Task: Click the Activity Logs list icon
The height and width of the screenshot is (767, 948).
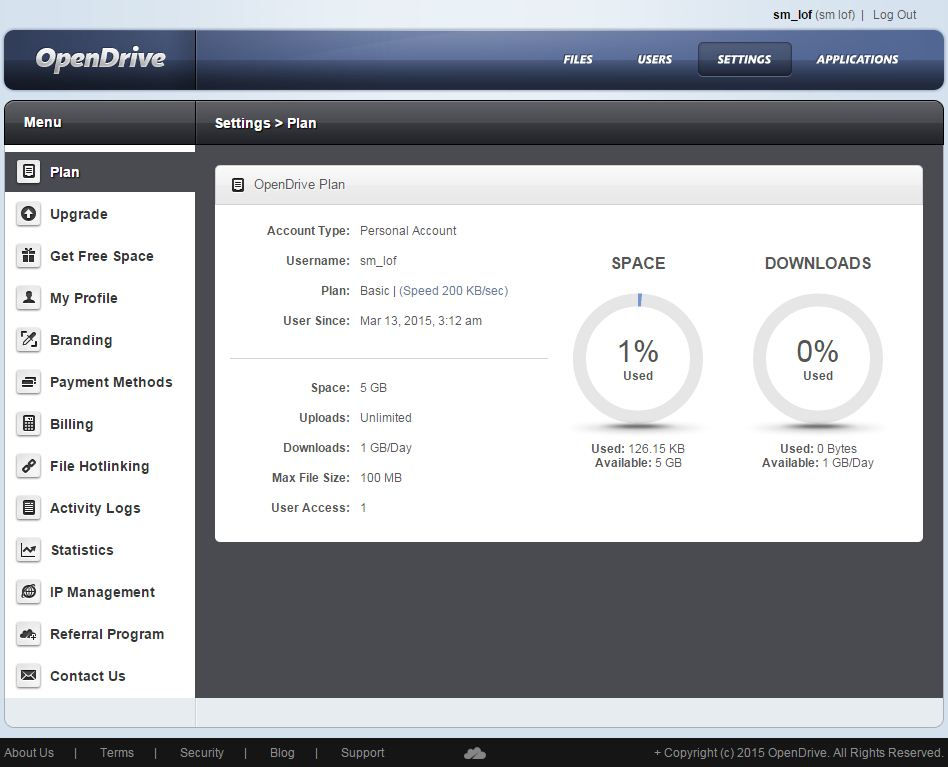Action: [28, 508]
